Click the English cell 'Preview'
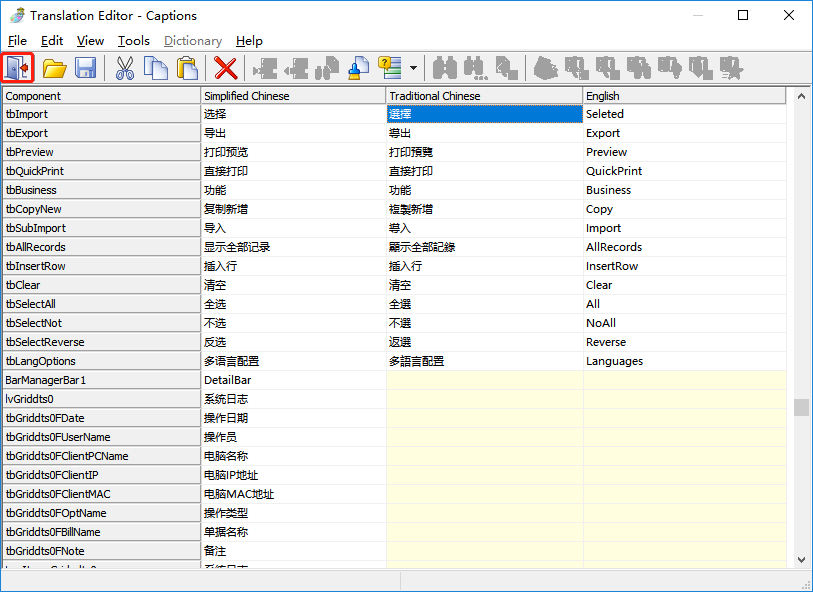This screenshot has height=592, width=813. click(x=684, y=152)
